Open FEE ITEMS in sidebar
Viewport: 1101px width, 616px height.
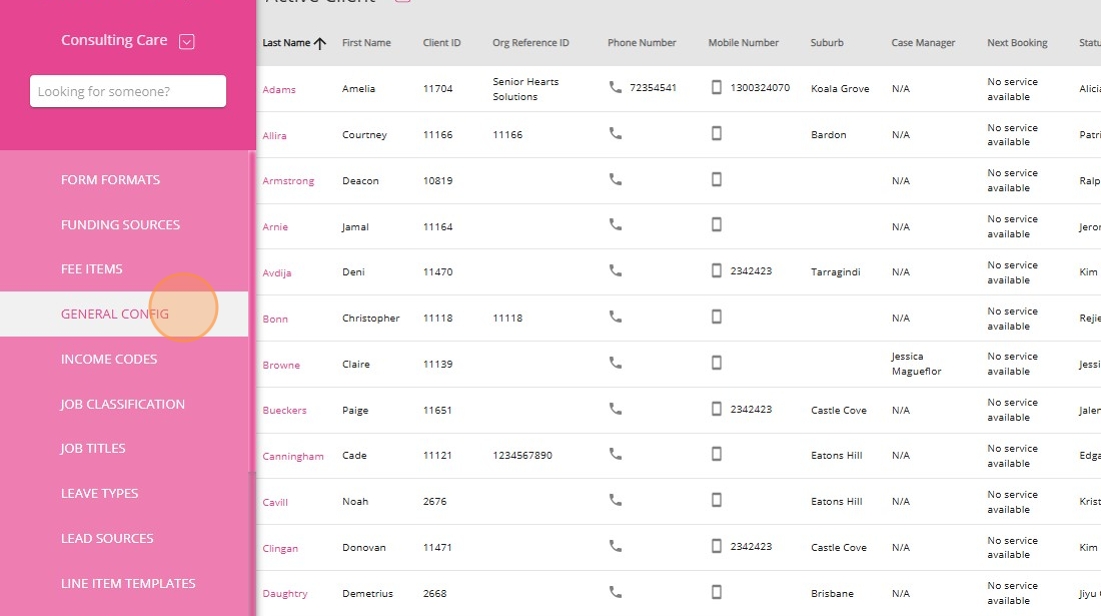point(91,269)
